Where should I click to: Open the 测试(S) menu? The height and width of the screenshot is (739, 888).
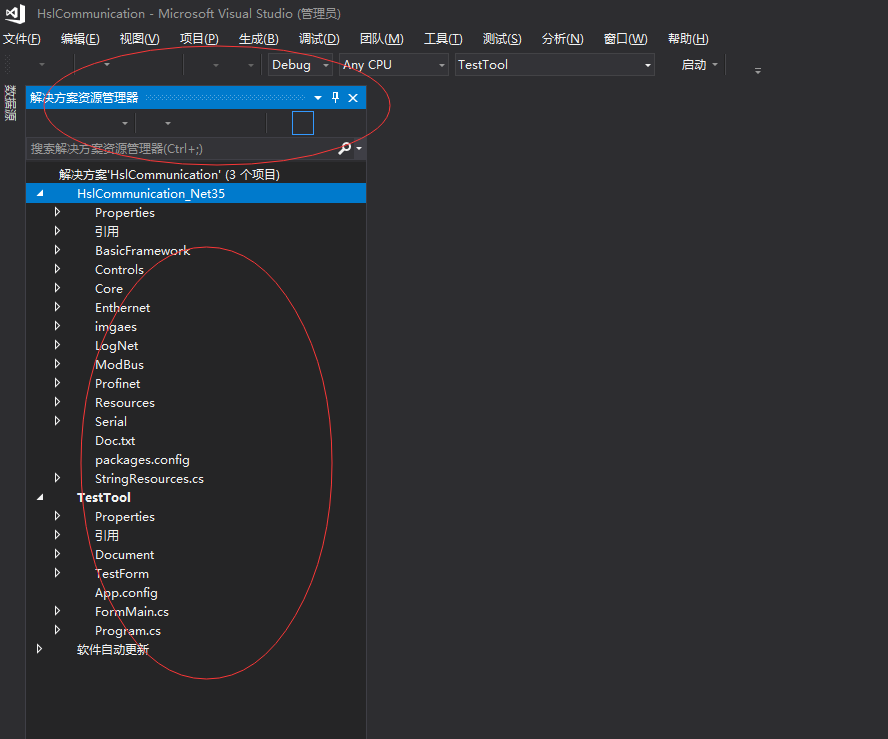point(502,39)
